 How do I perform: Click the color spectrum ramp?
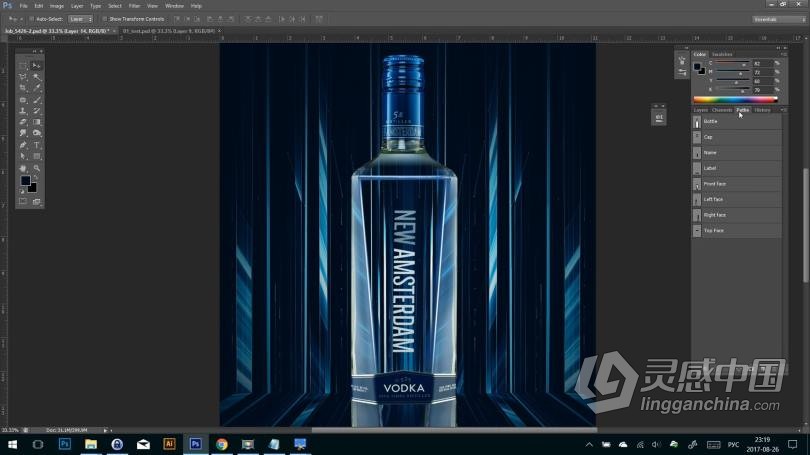pos(735,100)
